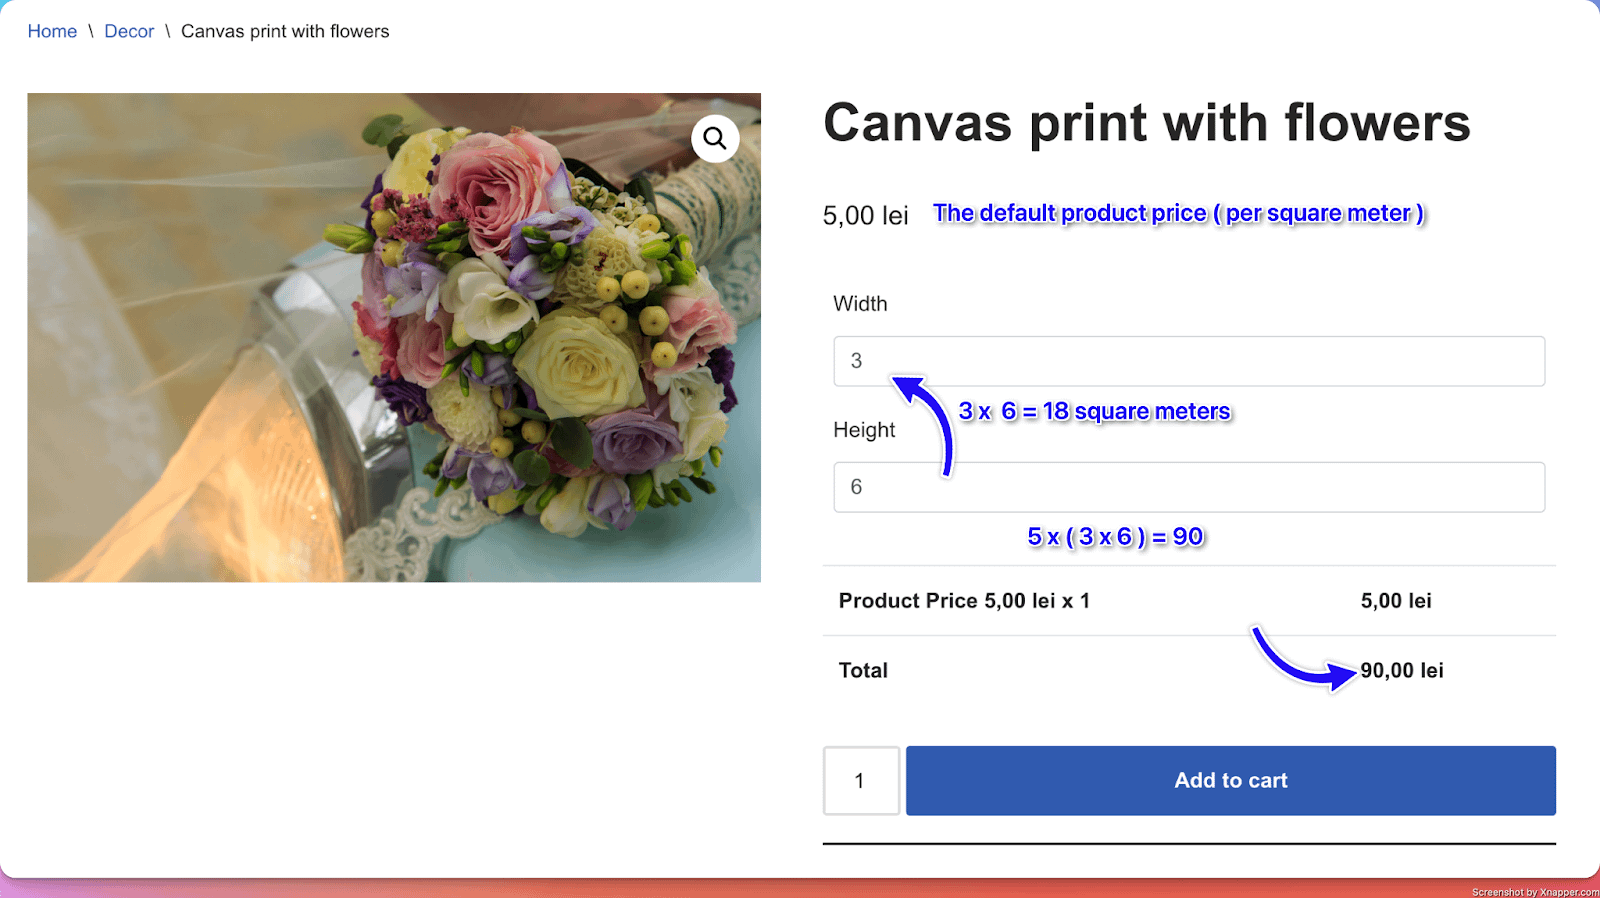Open the Home breadcrumb link
The width and height of the screenshot is (1600, 898).
click(52, 31)
